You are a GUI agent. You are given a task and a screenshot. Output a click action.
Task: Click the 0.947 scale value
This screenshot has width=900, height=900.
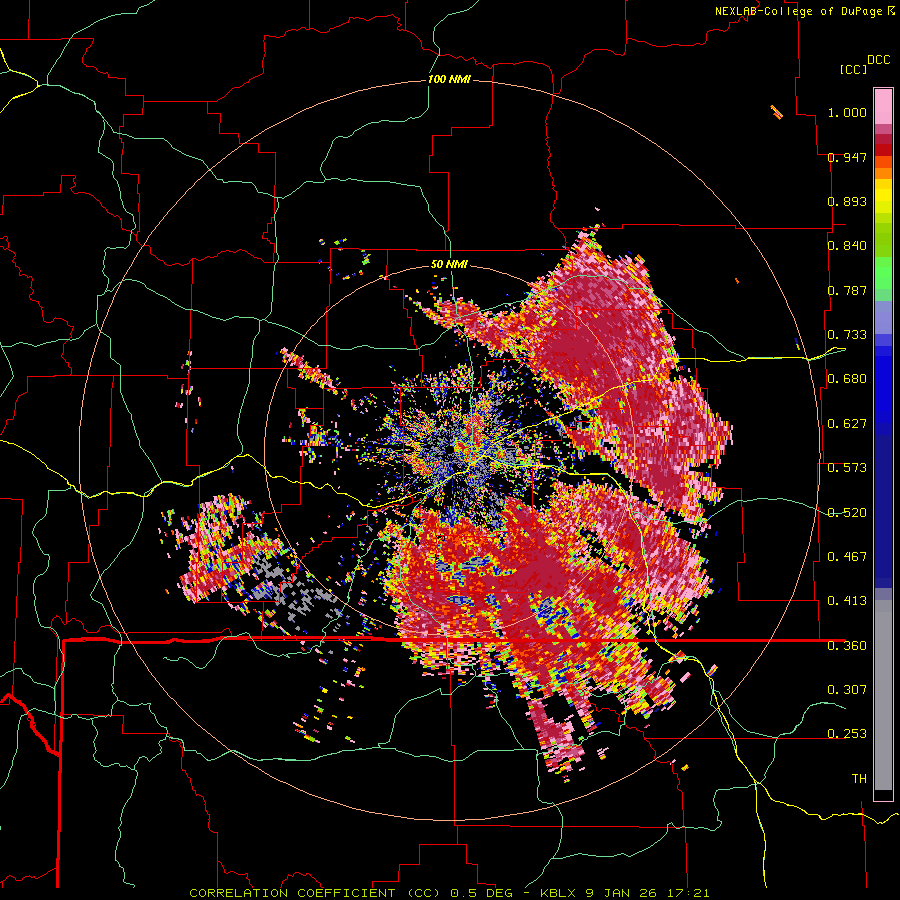(847, 157)
